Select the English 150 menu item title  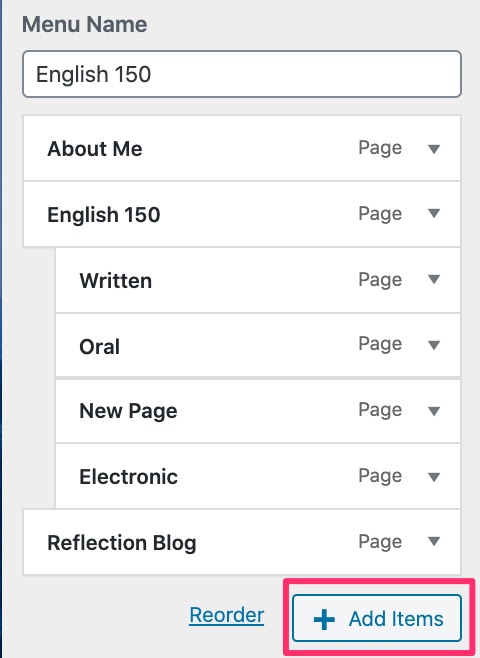pyautogui.click(x=104, y=214)
